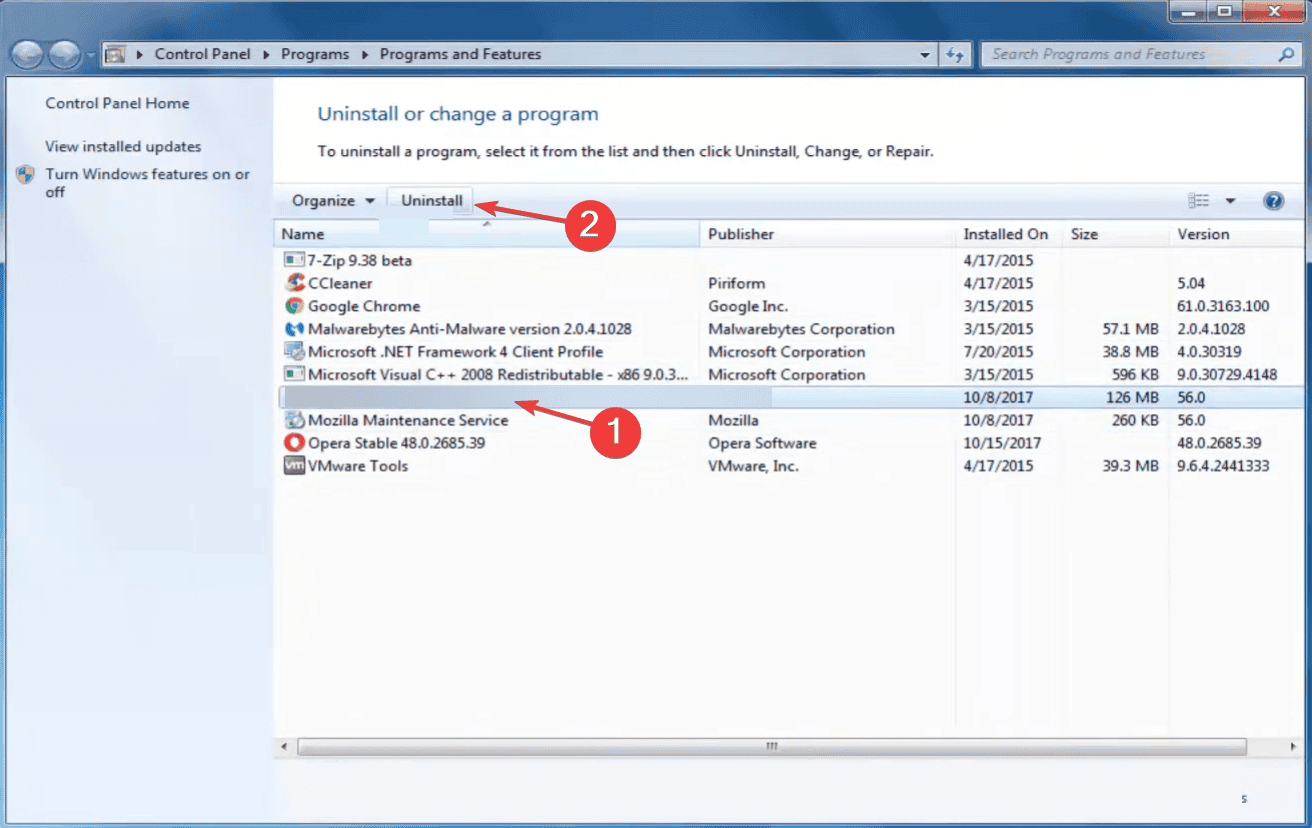Expand the arrow after Programs breadcrumb

[365, 54]
